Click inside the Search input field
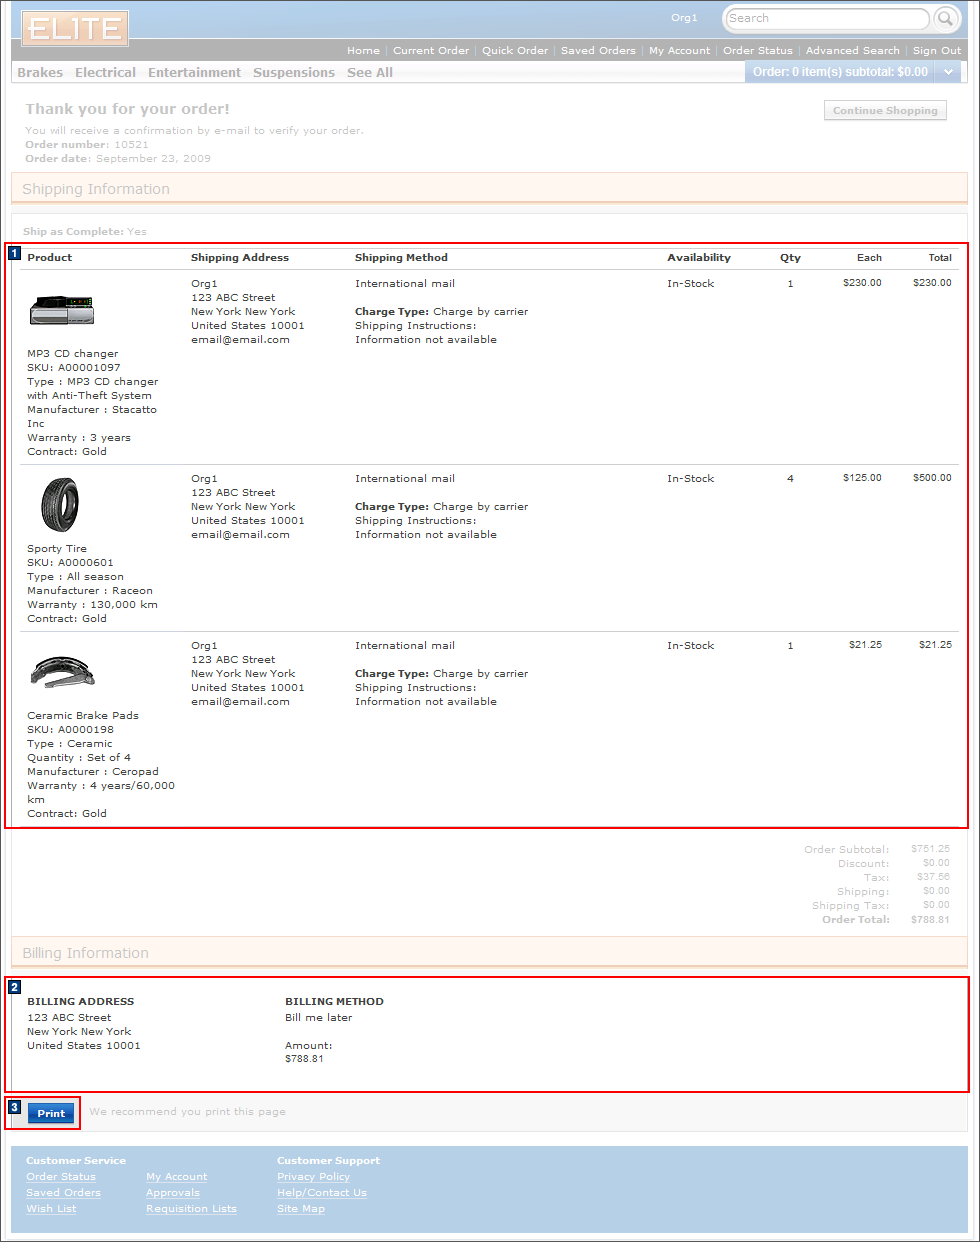 tap(826, 18)
